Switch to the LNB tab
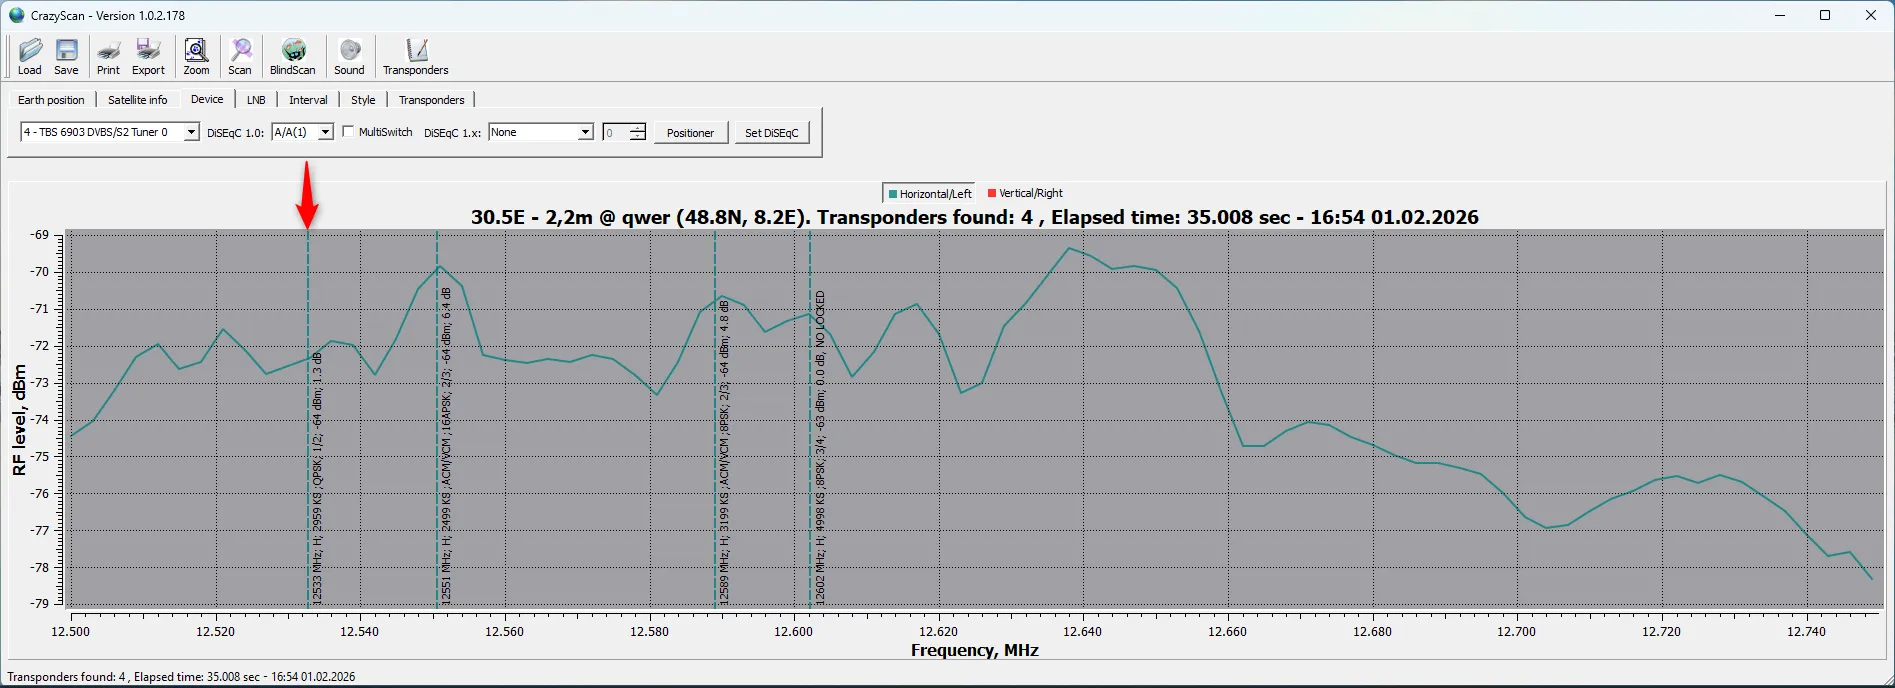 click(x=256, y=100)
